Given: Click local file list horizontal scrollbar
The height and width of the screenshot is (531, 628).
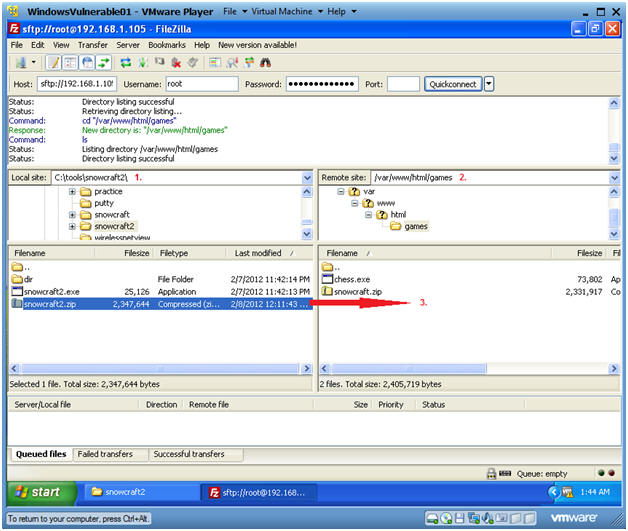Looking at the screenshot, I should [x=160, y=368].
